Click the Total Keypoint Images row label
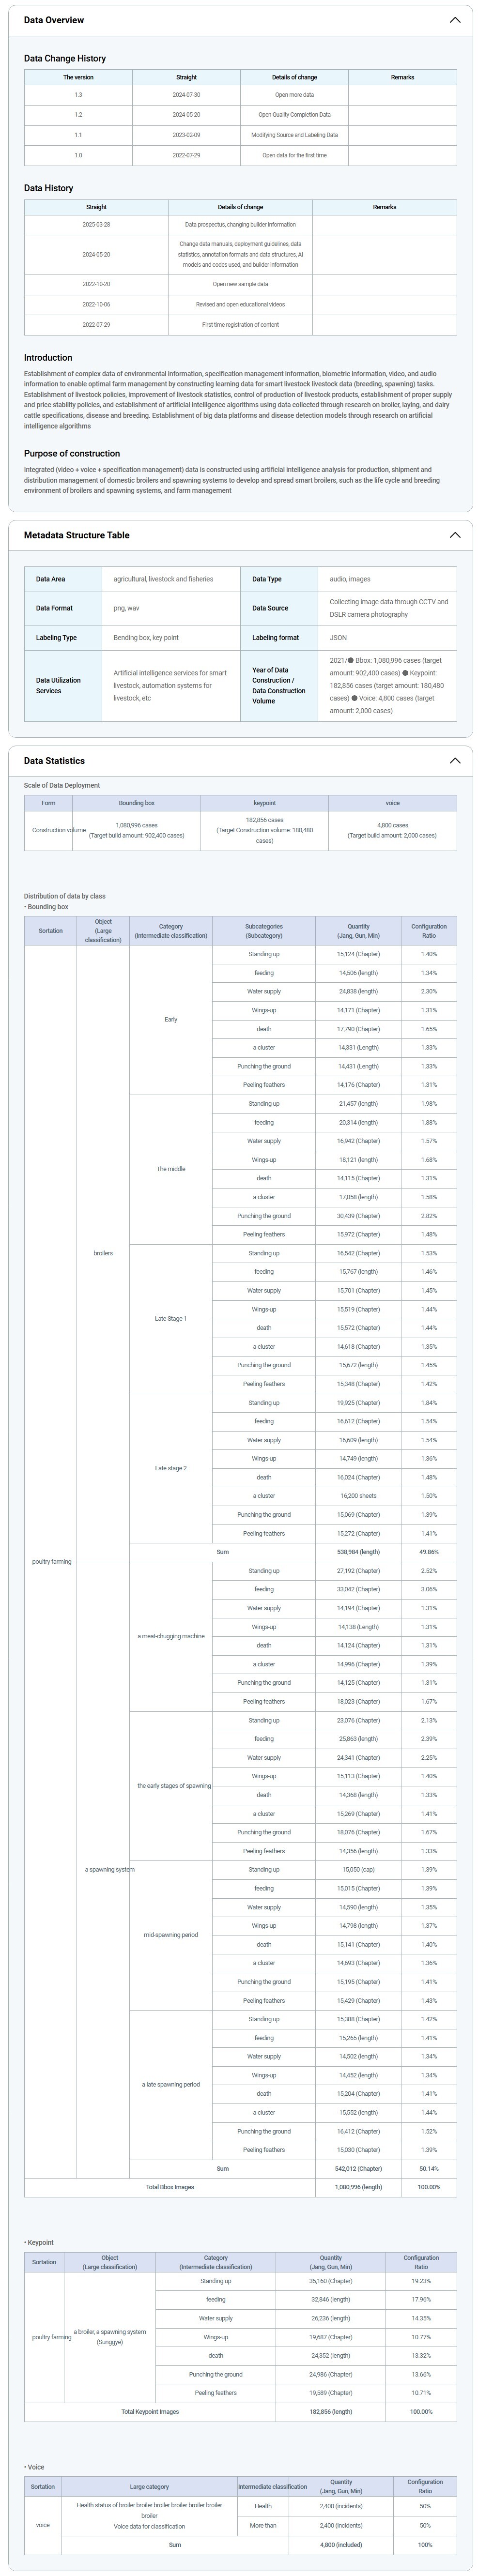Viewport: 478px width, 2576px height. click(150, 2412)
